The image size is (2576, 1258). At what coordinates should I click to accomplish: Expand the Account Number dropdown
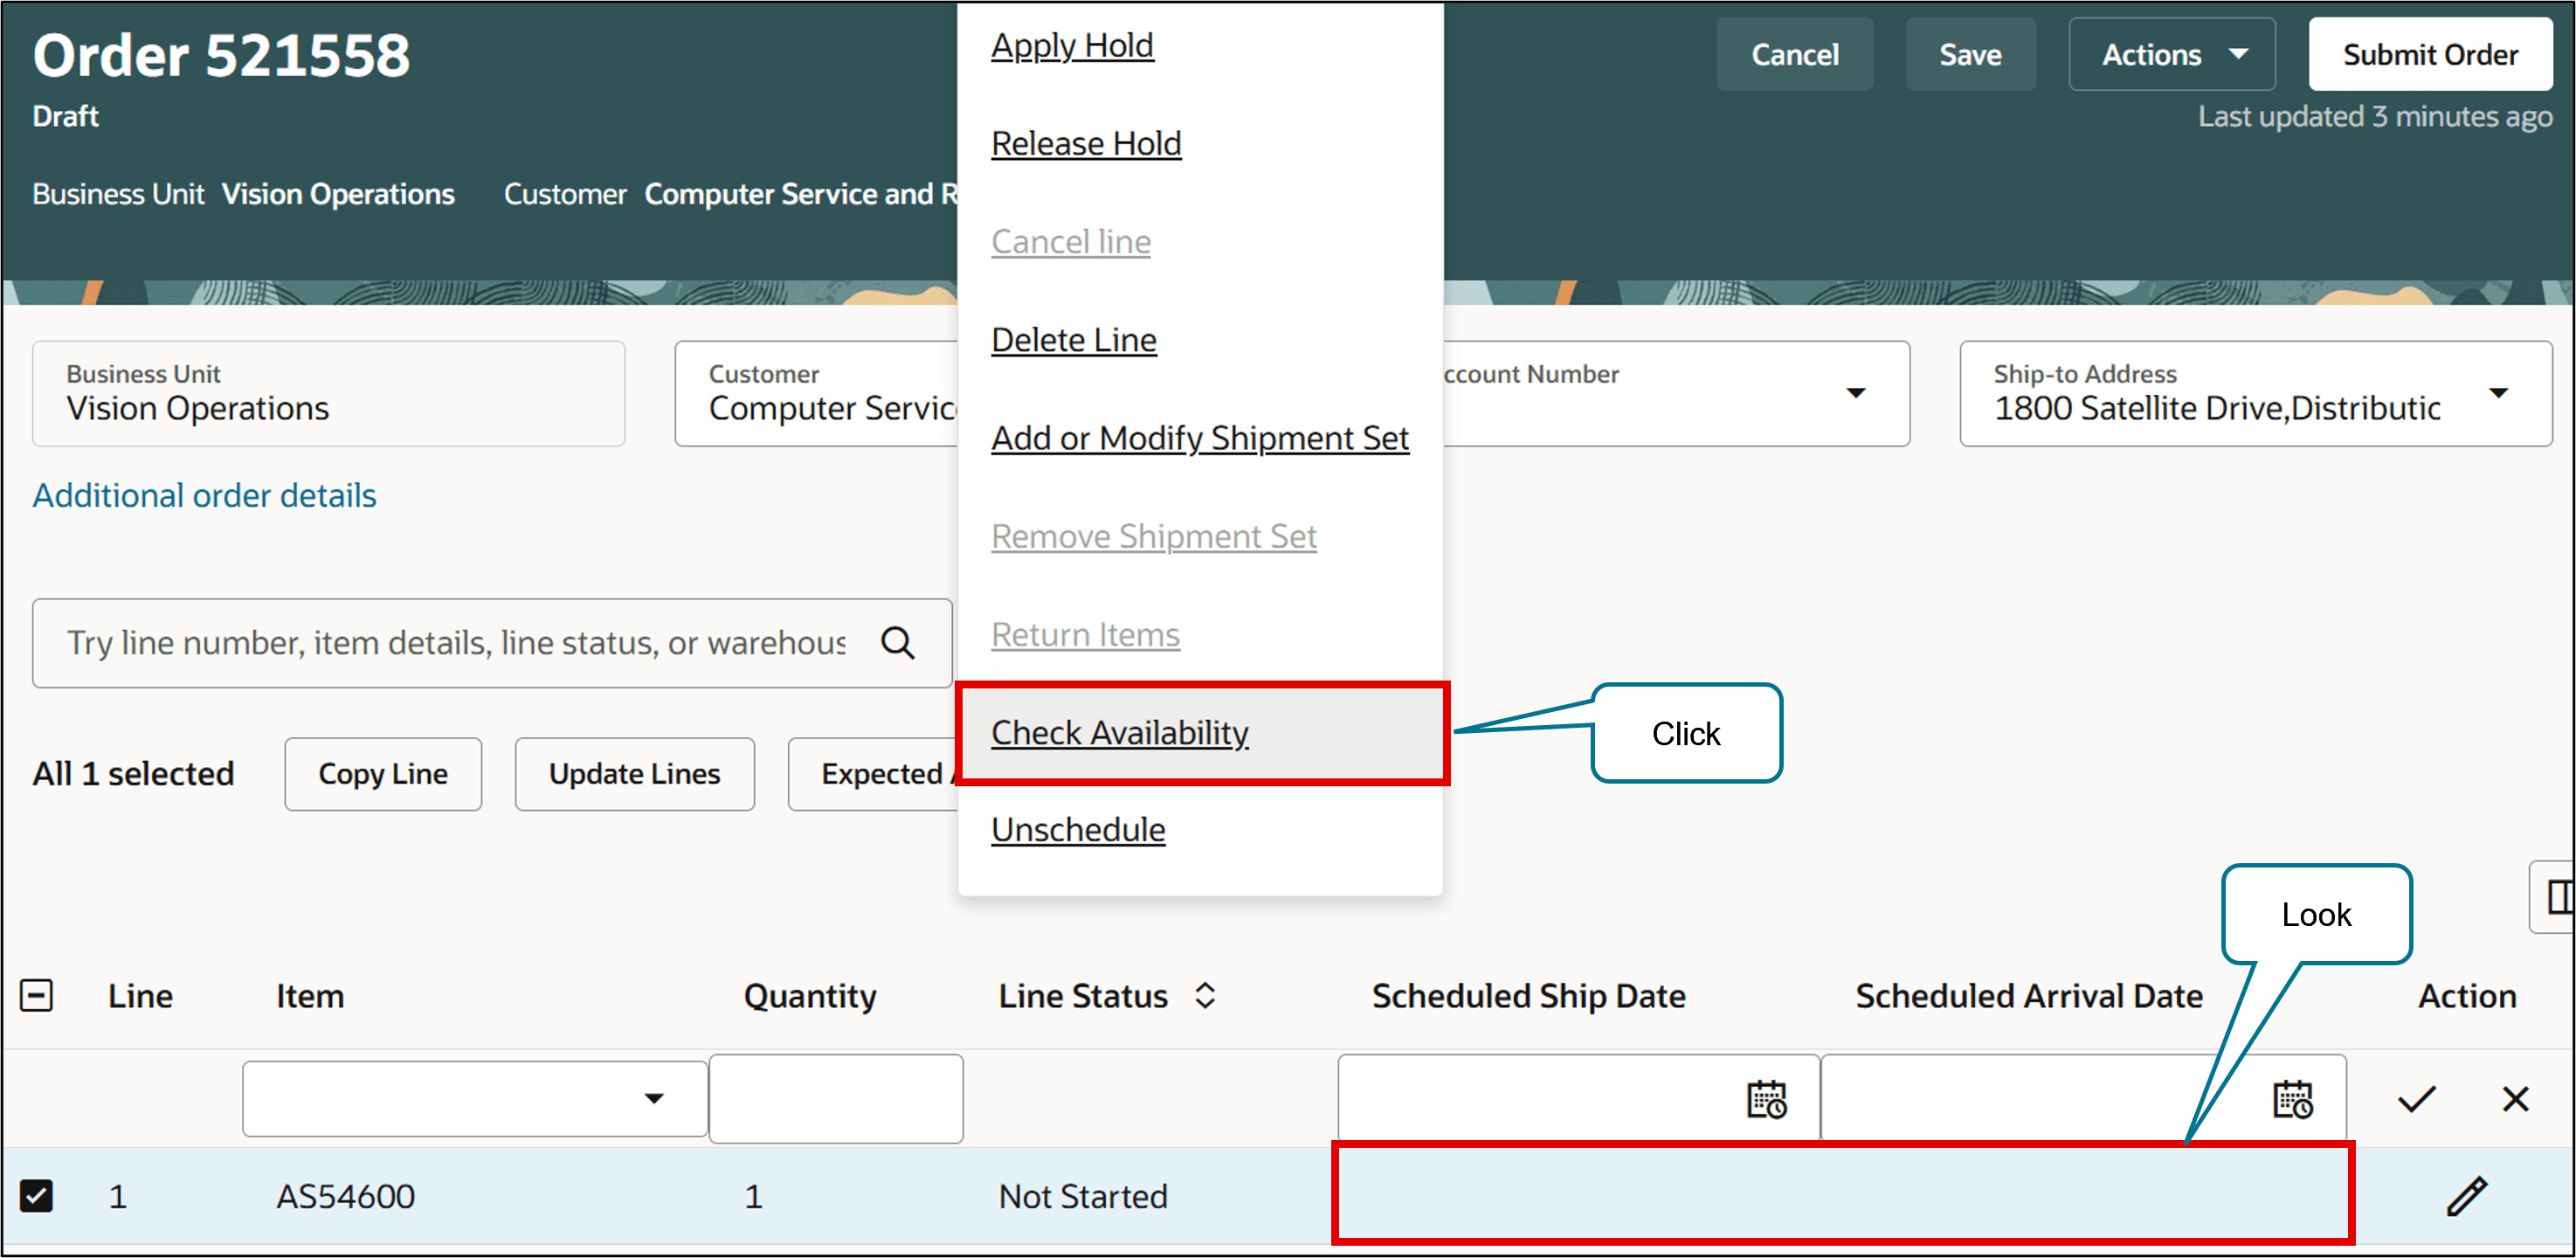1856,393
